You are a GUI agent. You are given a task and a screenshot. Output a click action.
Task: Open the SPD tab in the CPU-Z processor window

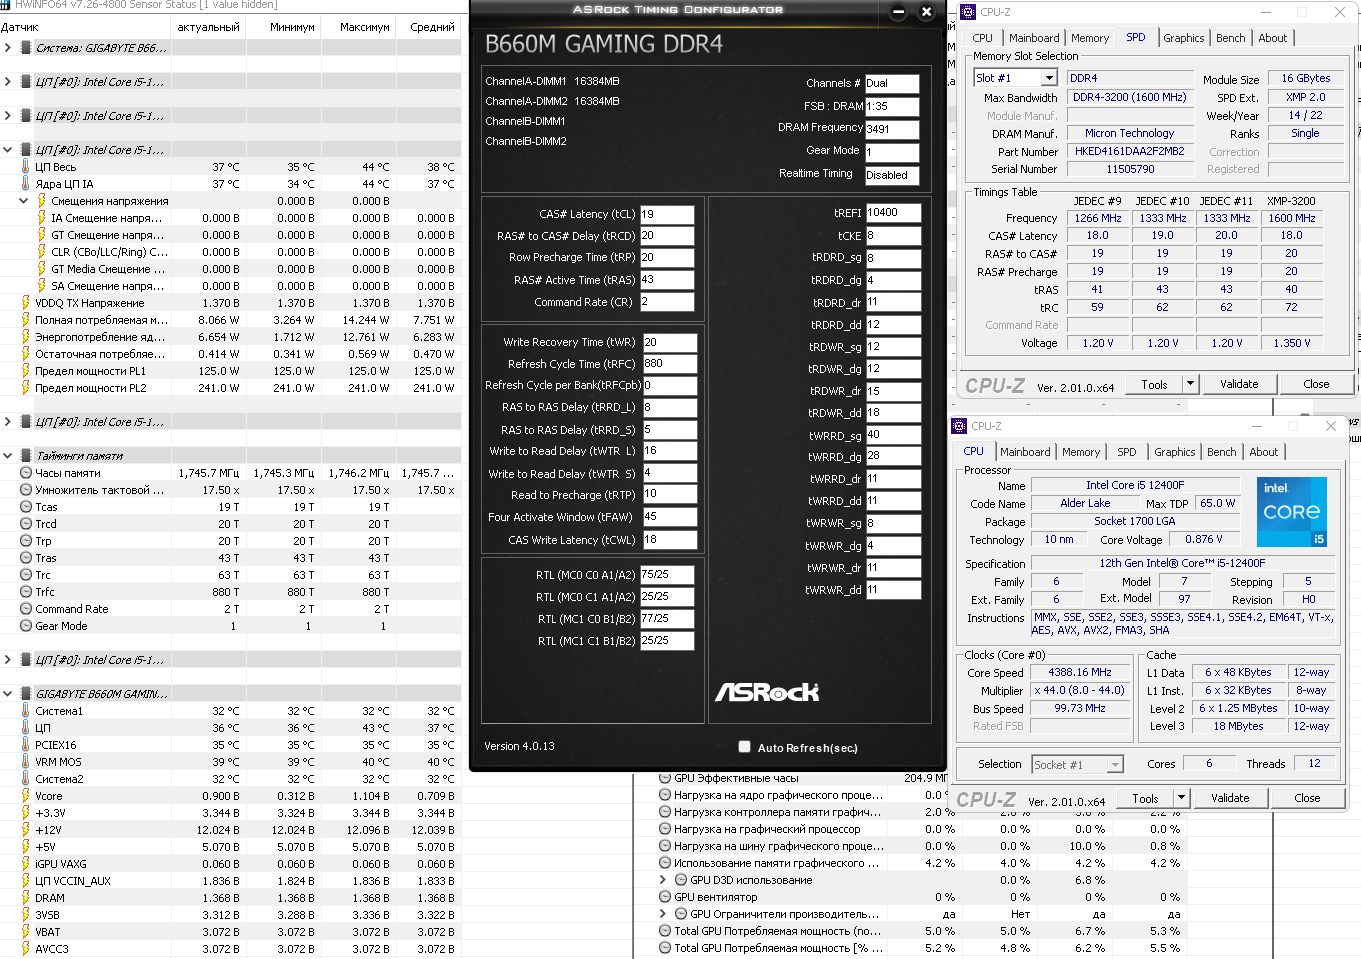pos(1127,452)
